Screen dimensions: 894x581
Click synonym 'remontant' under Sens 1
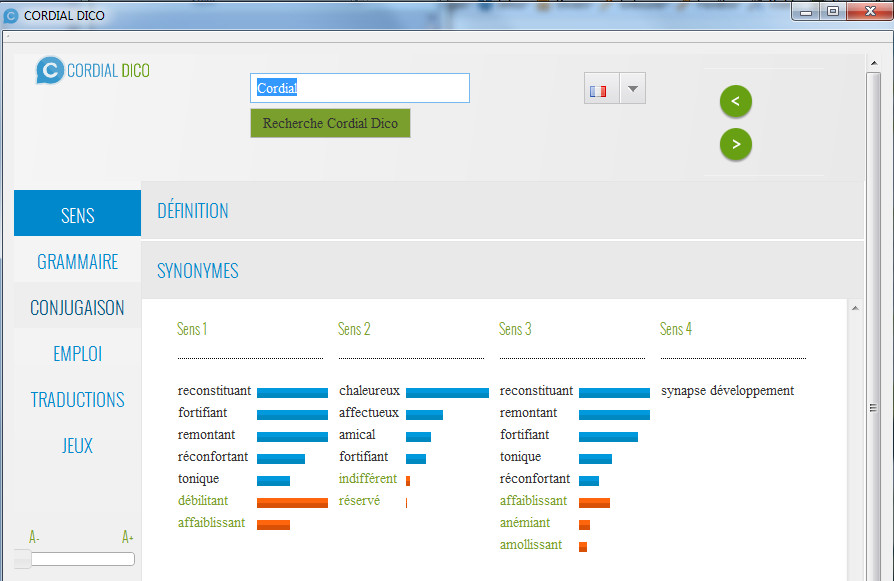click(x=206, y=434)
